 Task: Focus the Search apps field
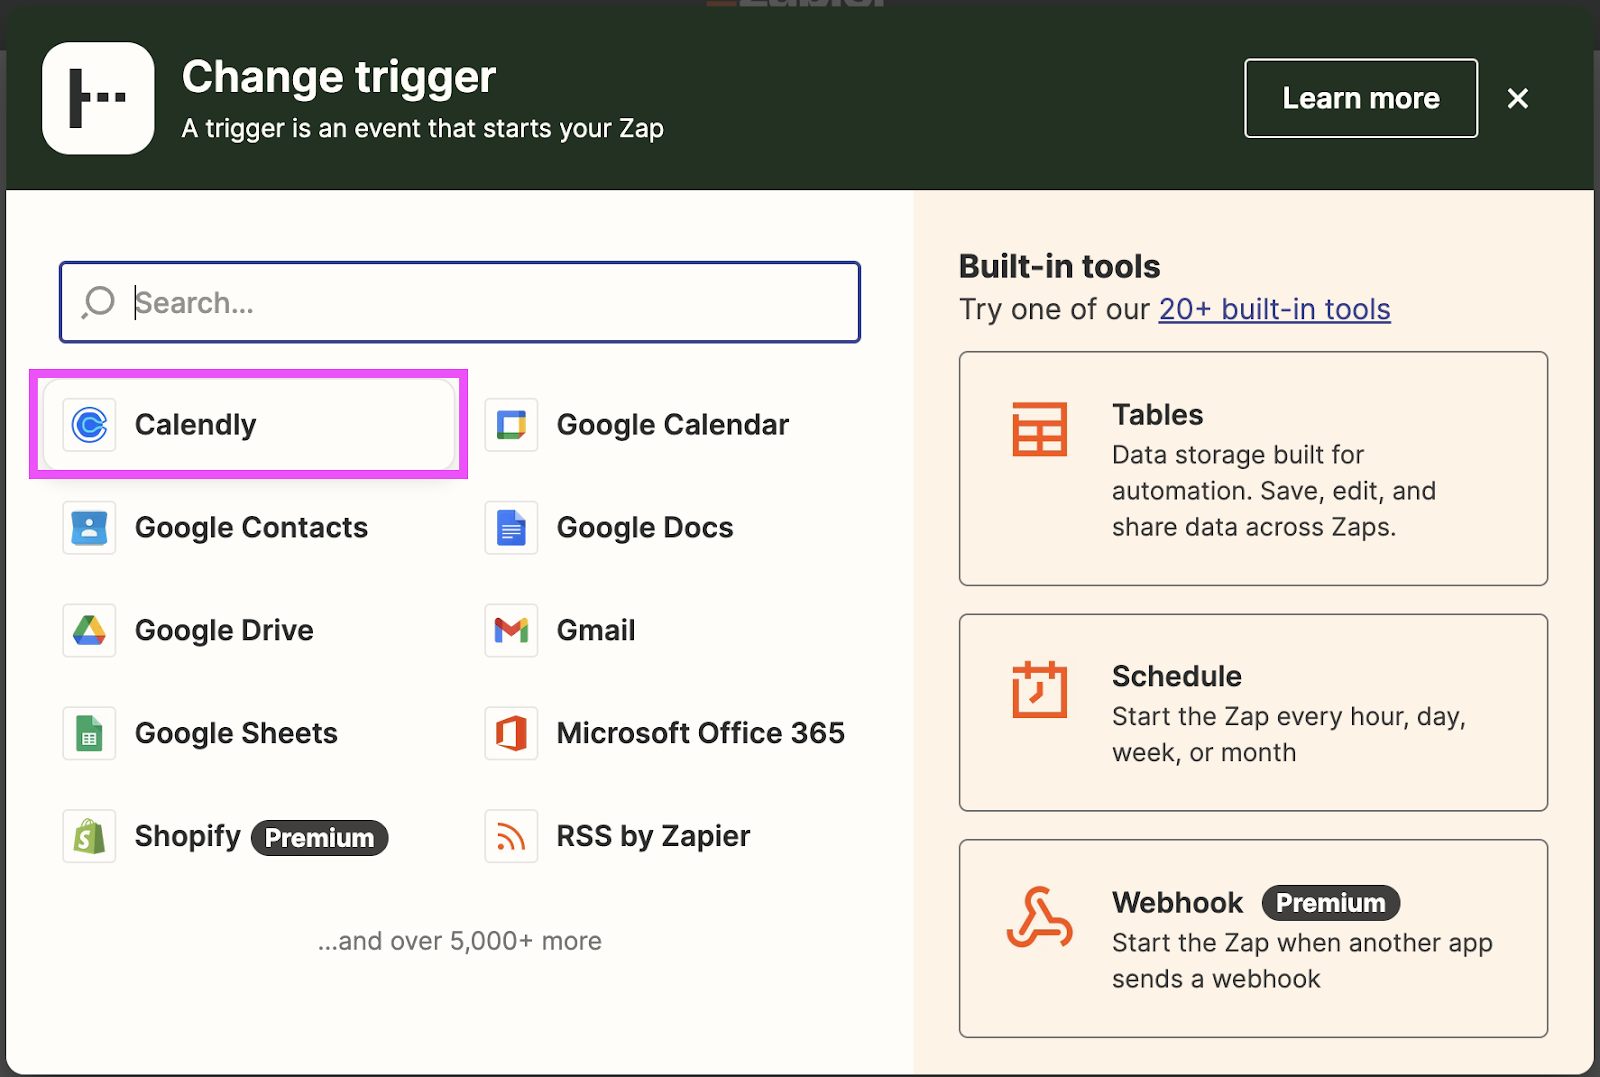460,302
